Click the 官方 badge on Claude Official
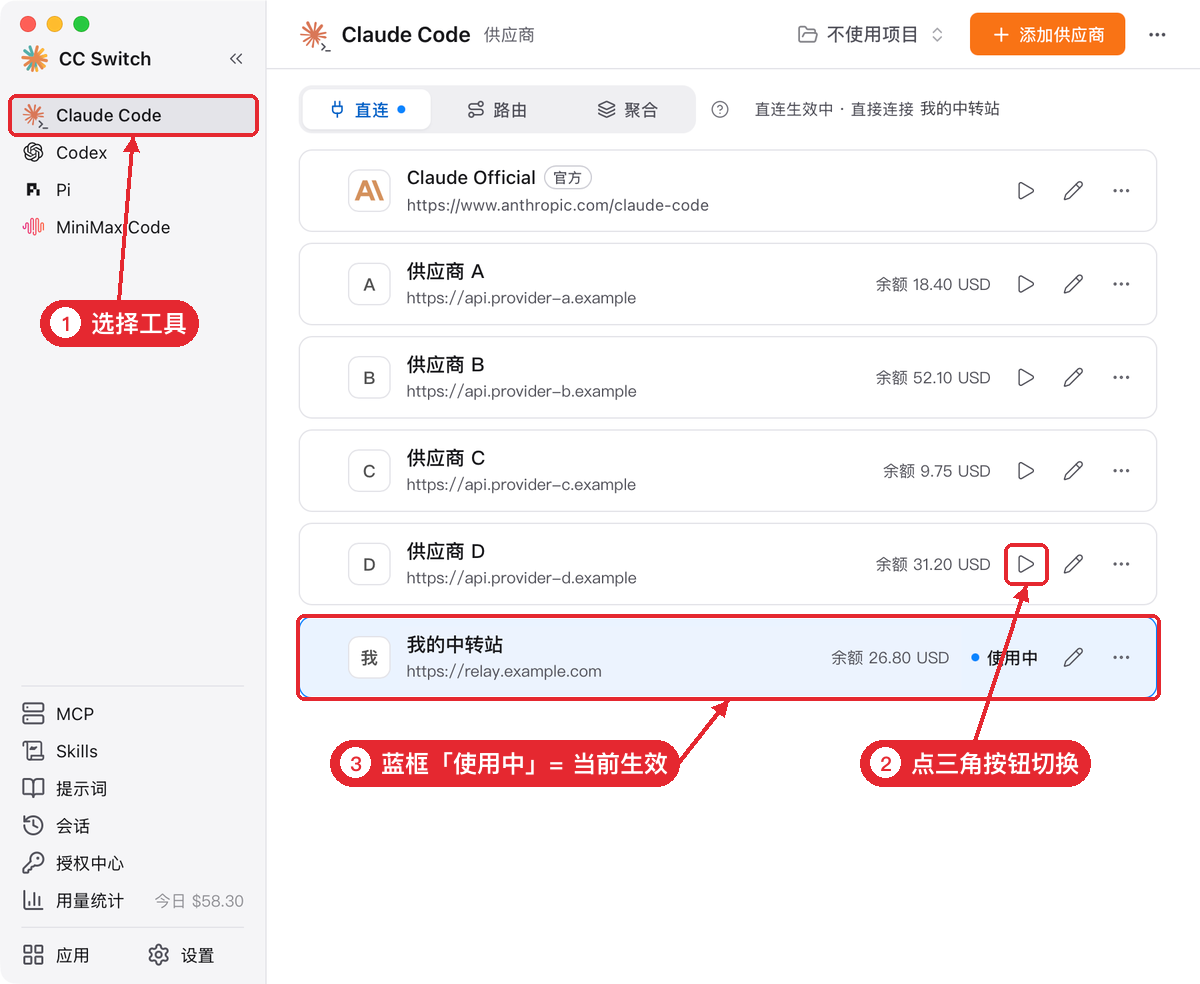The image size is (1200, 984). click(568, 178)
